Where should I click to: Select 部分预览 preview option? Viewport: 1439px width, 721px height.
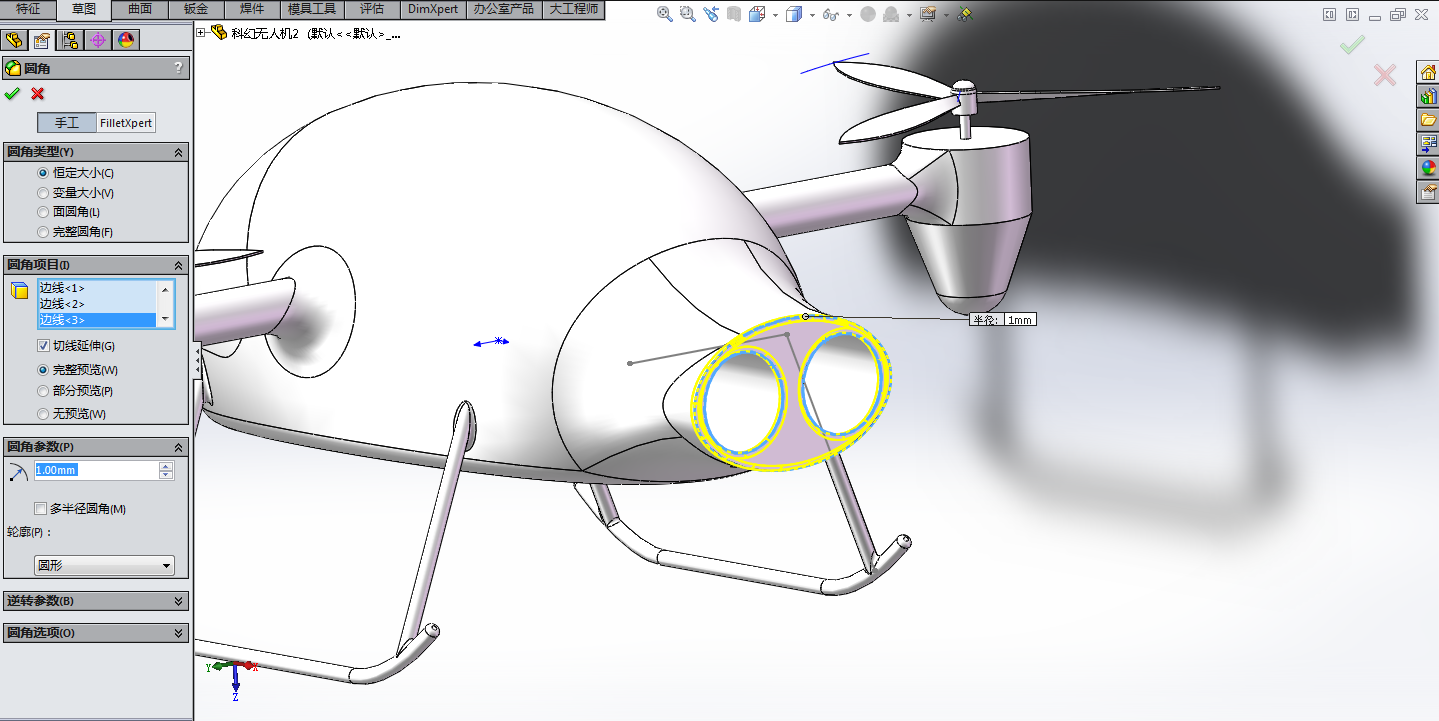point(43,391)
